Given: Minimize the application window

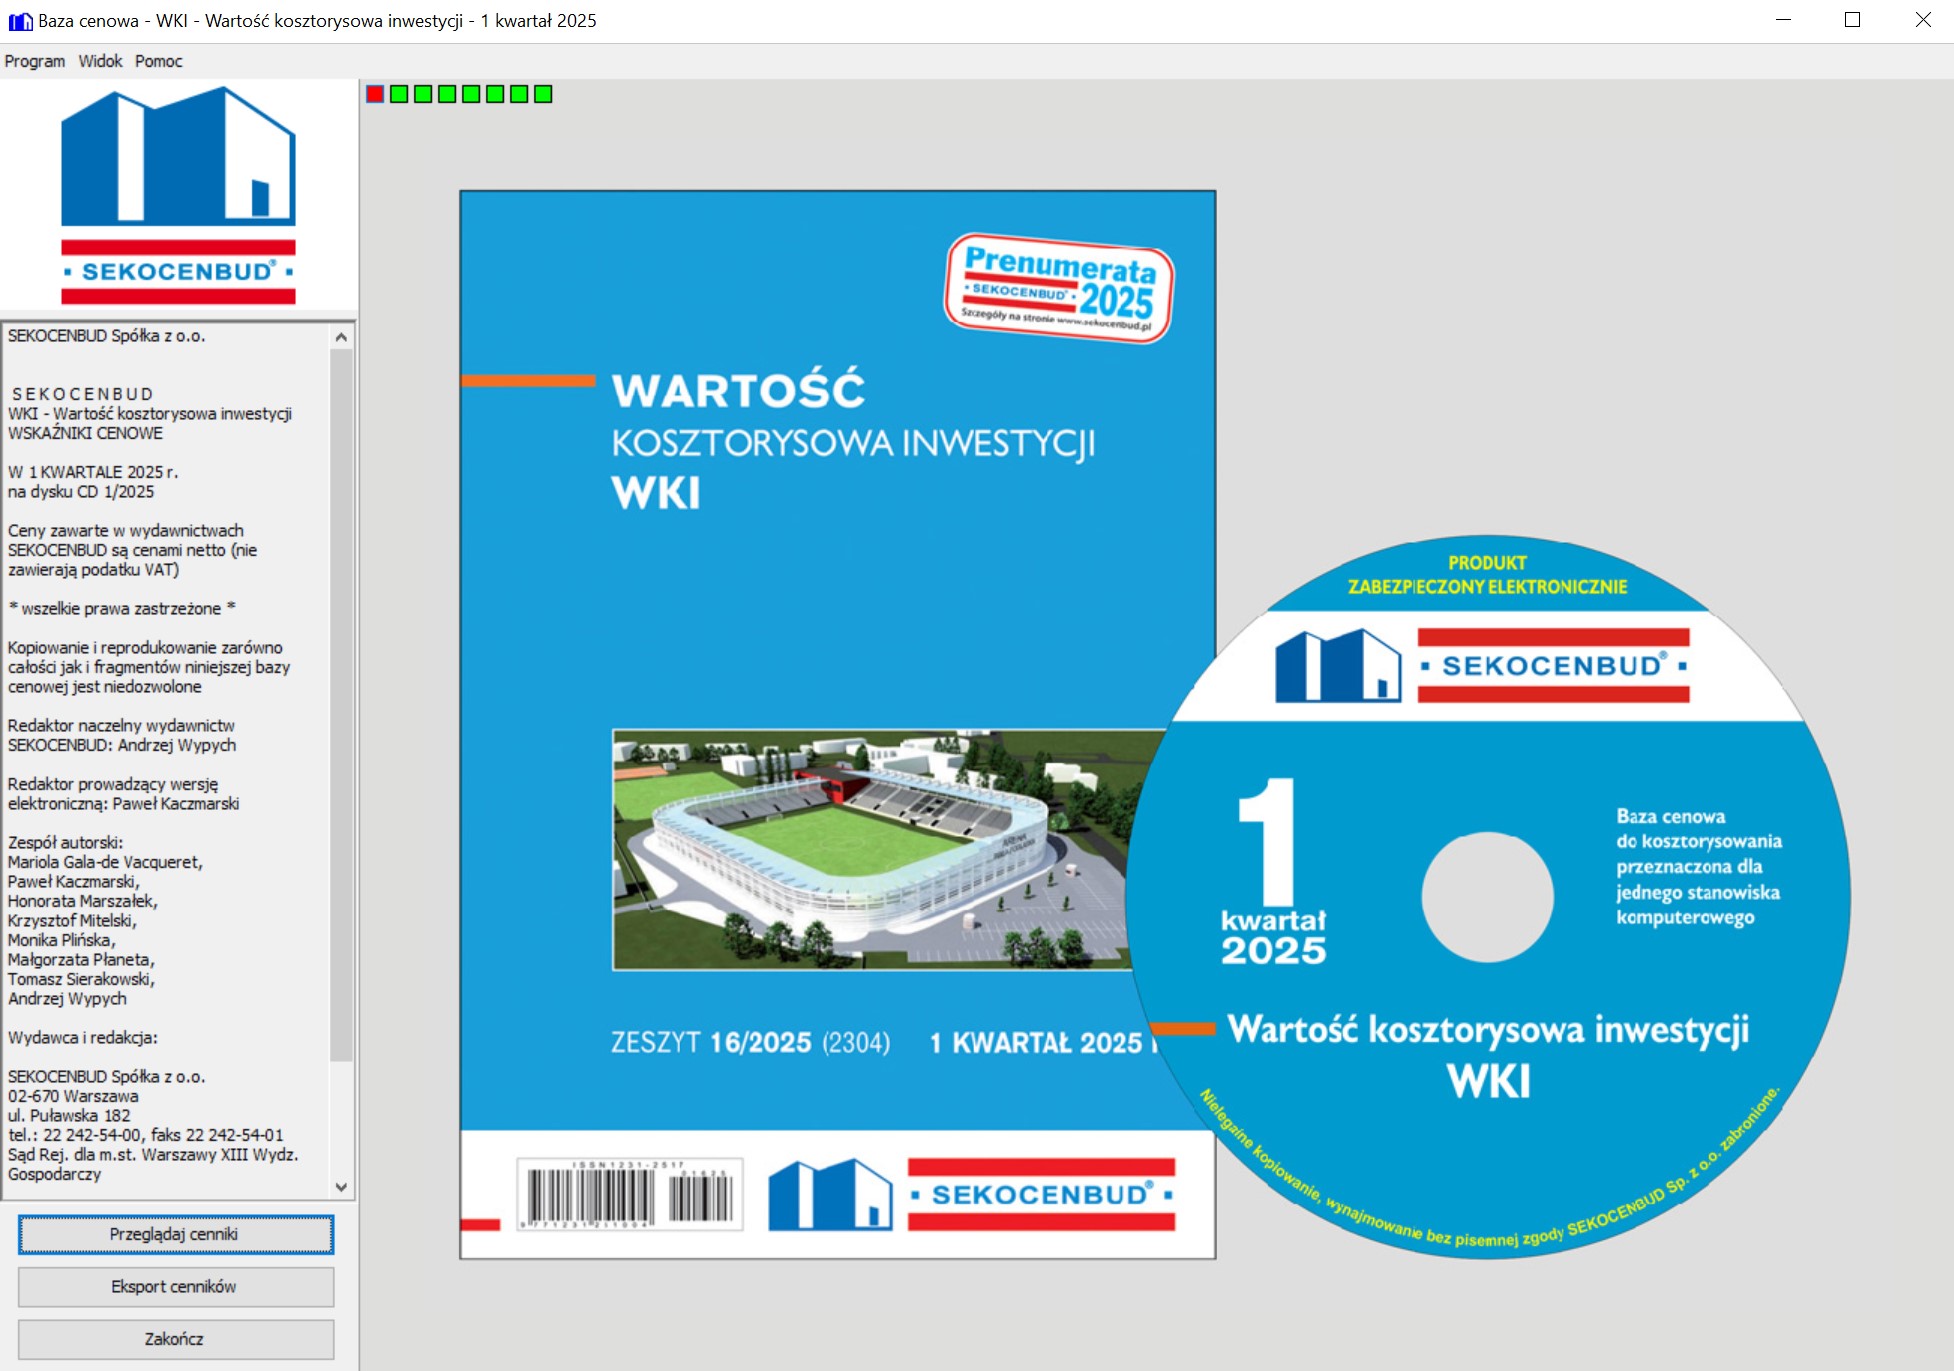Looking at the screenshot, I should (x=1783, y=20).
